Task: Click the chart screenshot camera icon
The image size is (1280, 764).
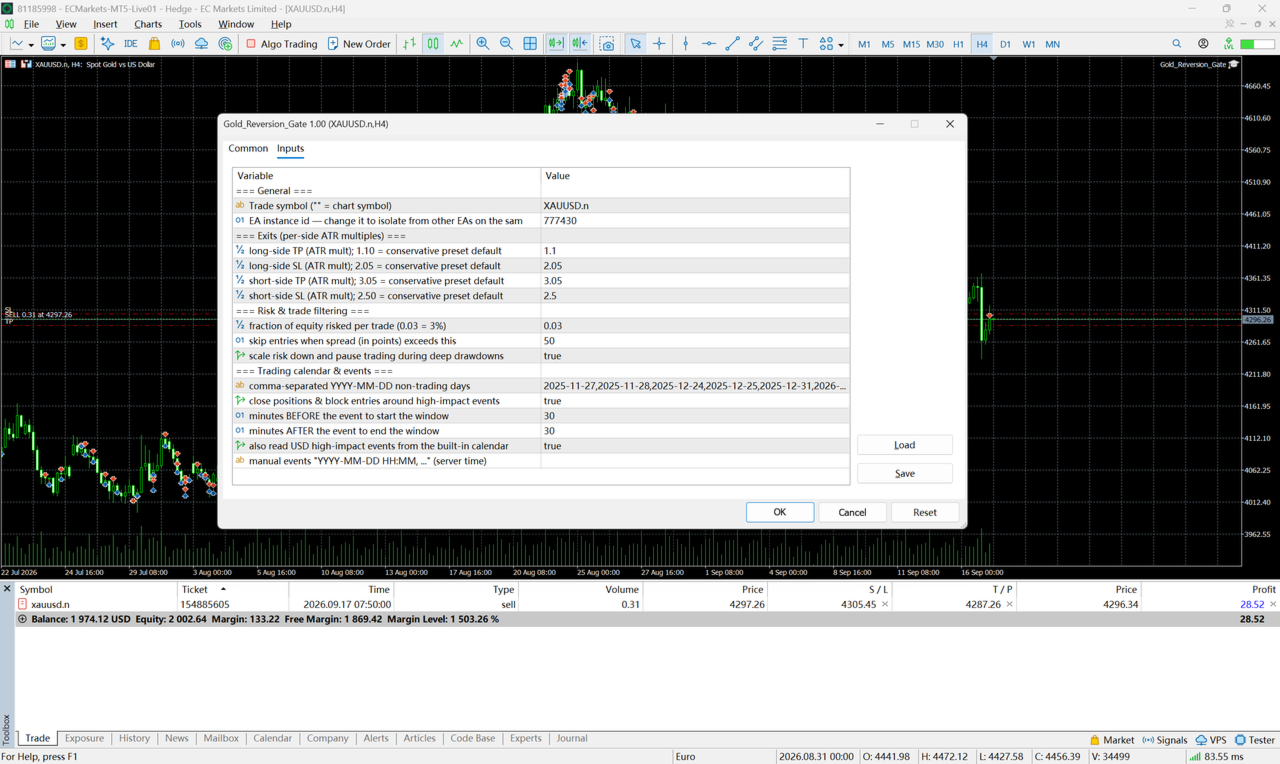Action: point(607,44)
